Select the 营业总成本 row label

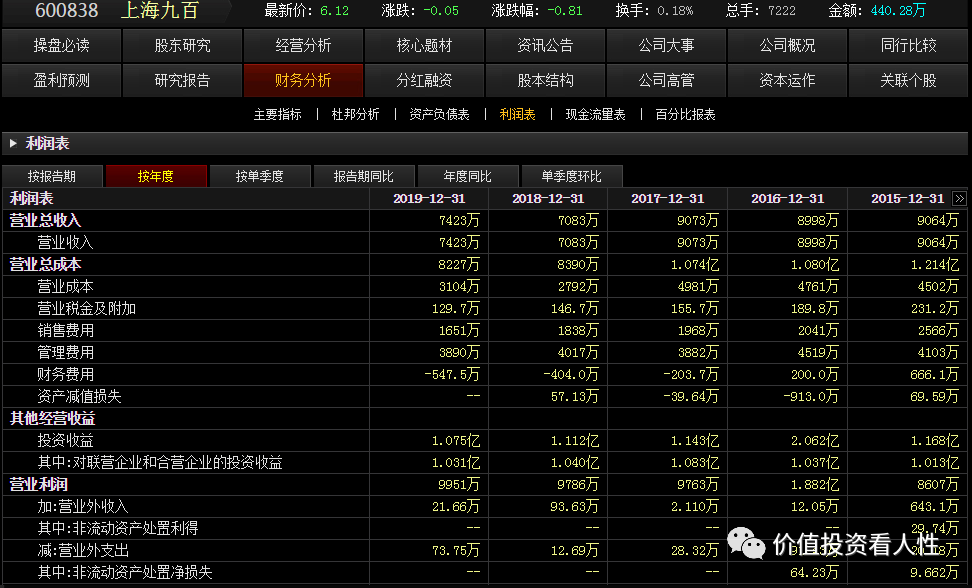45,265
